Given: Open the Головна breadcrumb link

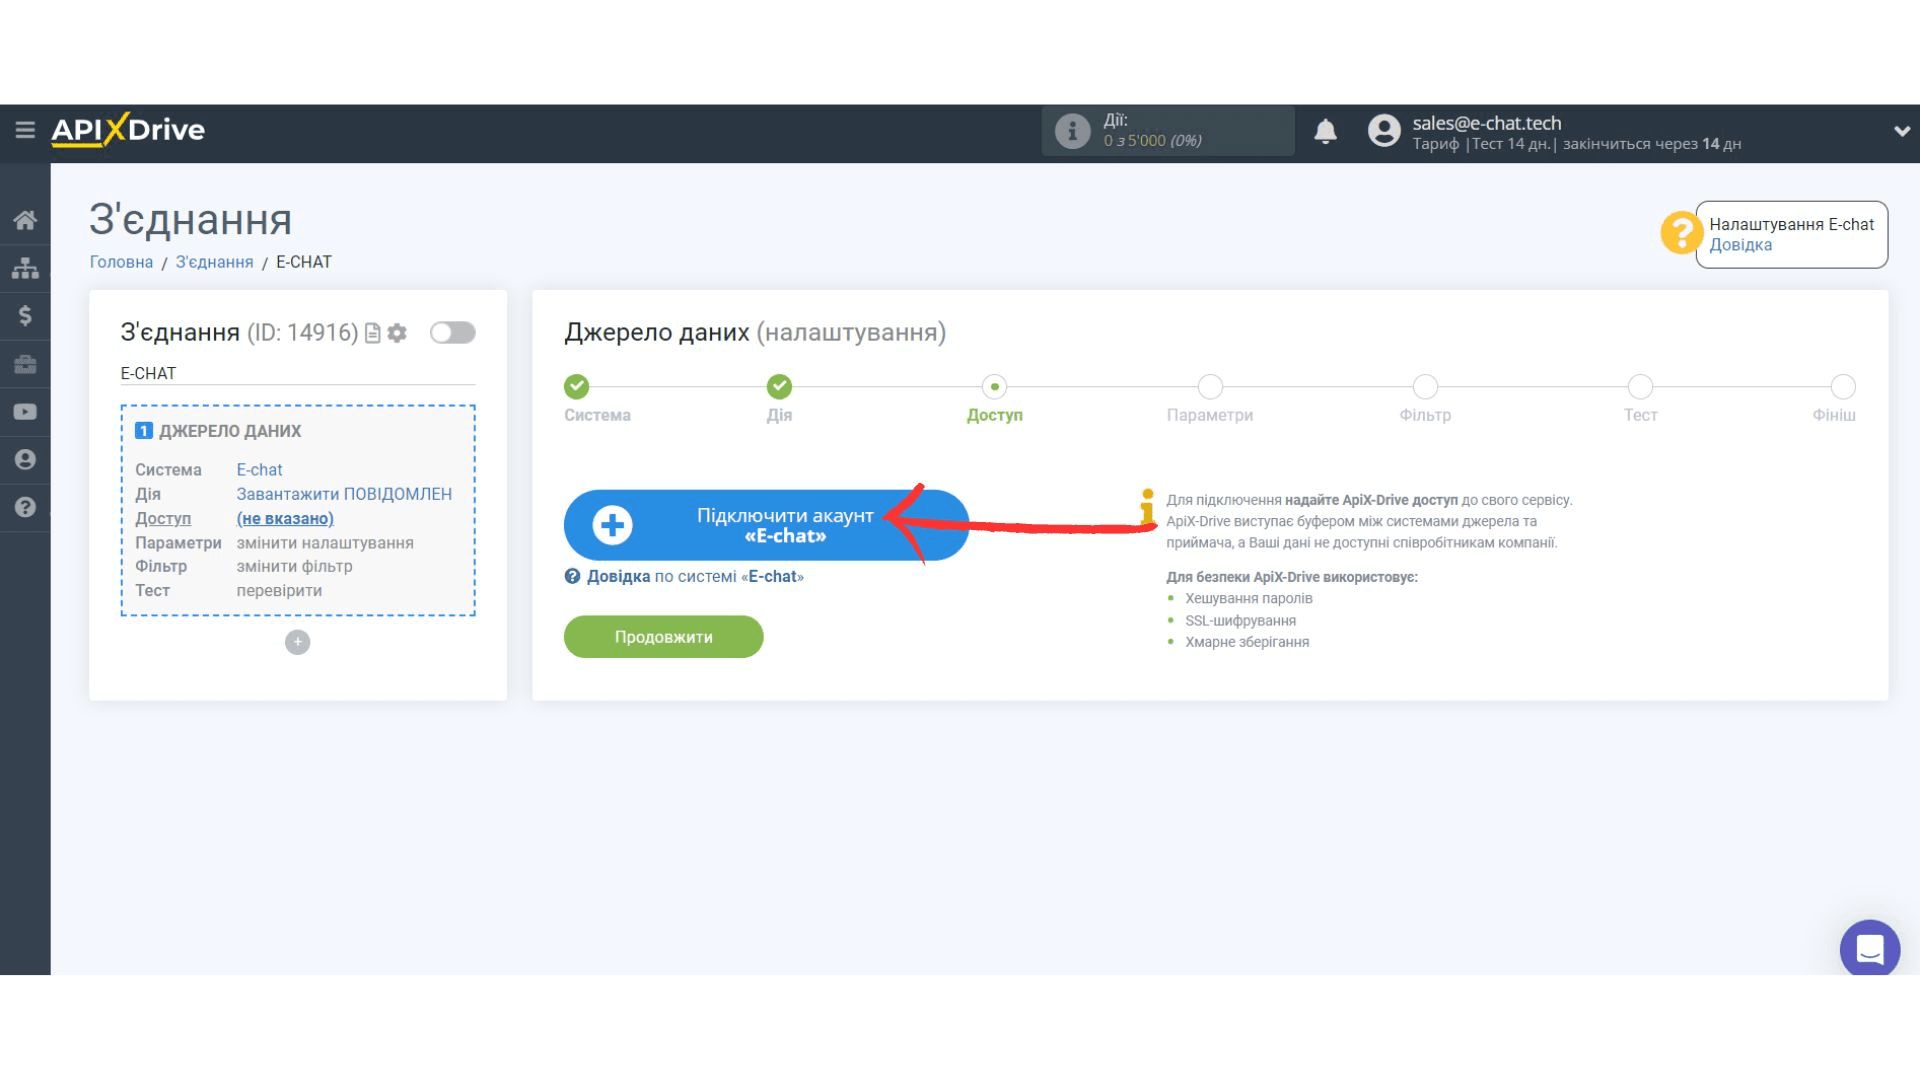Looking at the screenshot, I should [121, 262].
